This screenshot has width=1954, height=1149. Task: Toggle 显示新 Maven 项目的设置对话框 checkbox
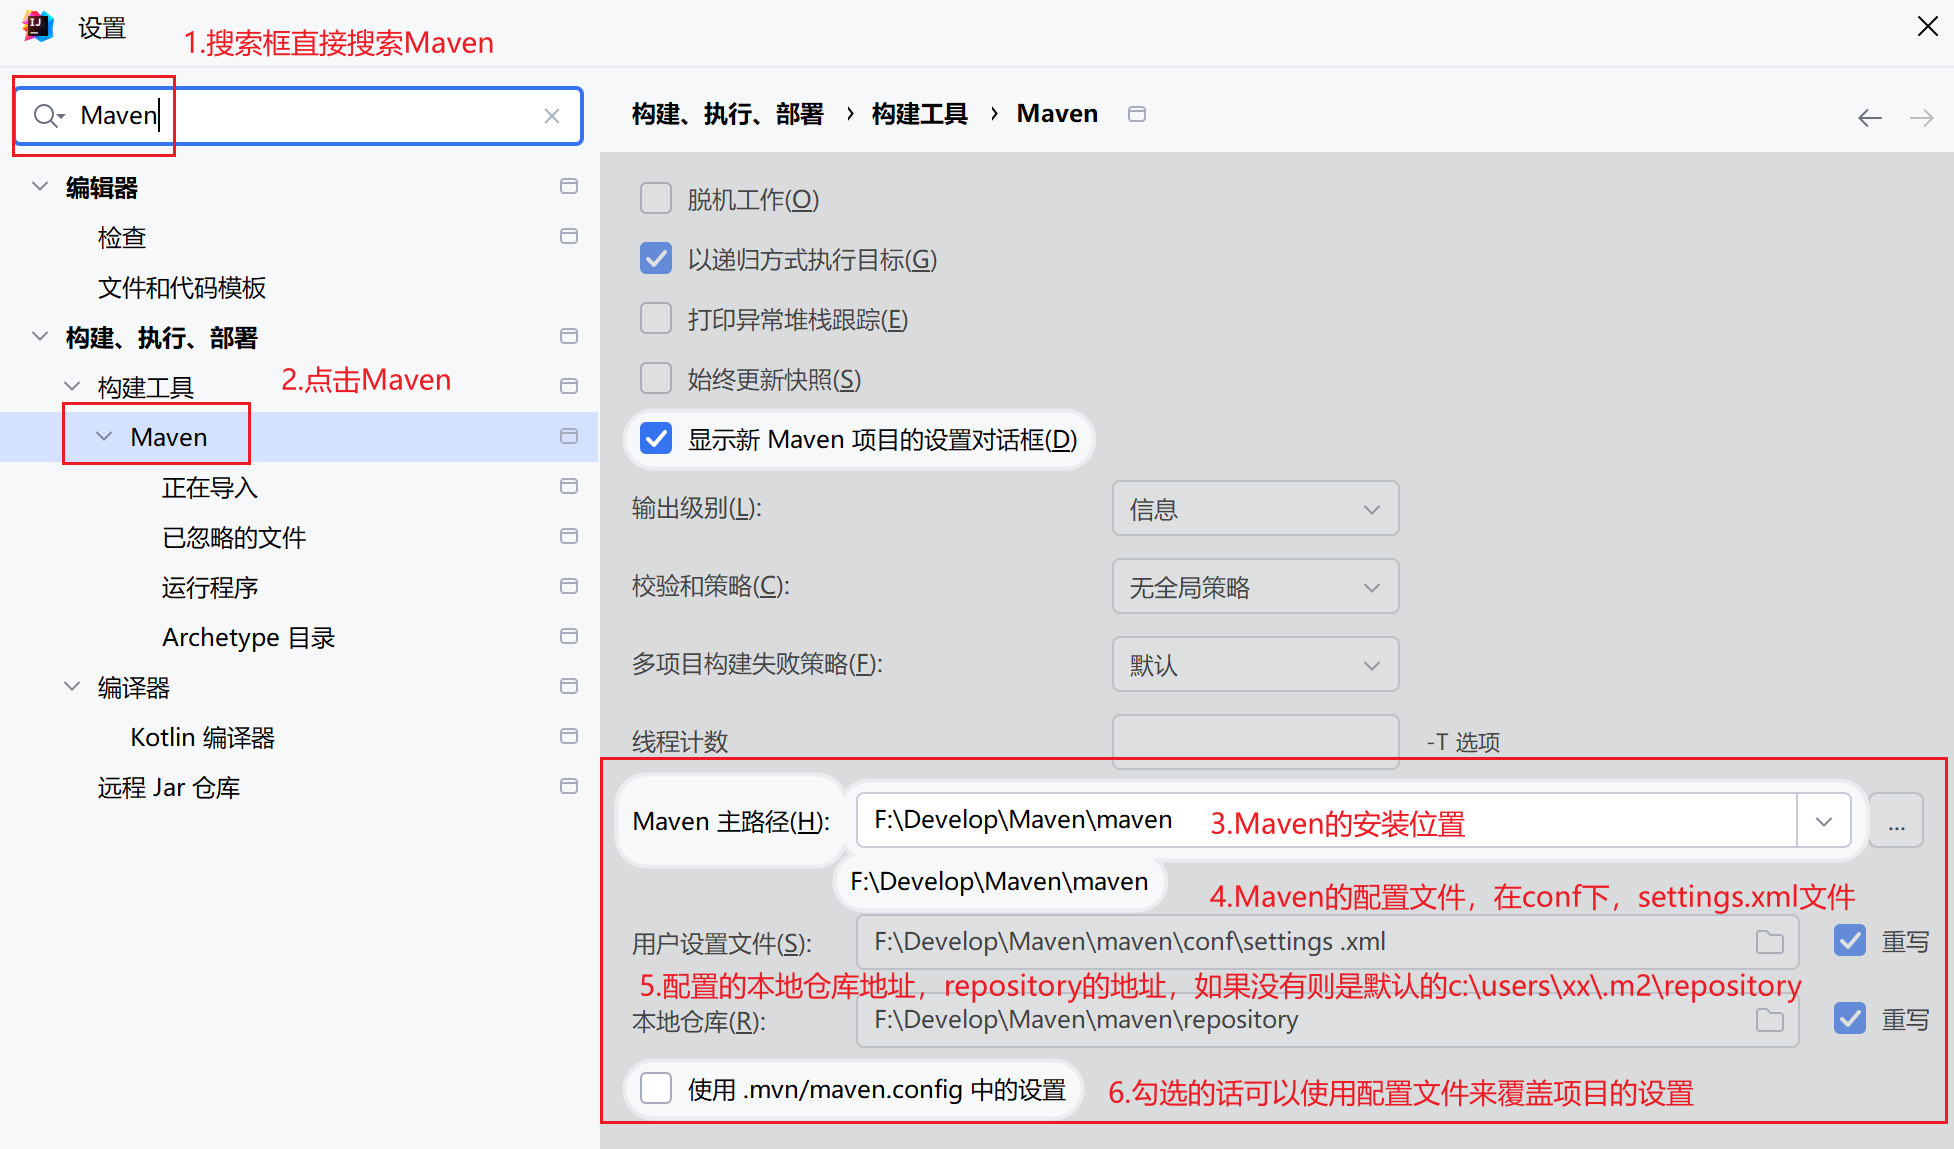click(656, 438)
